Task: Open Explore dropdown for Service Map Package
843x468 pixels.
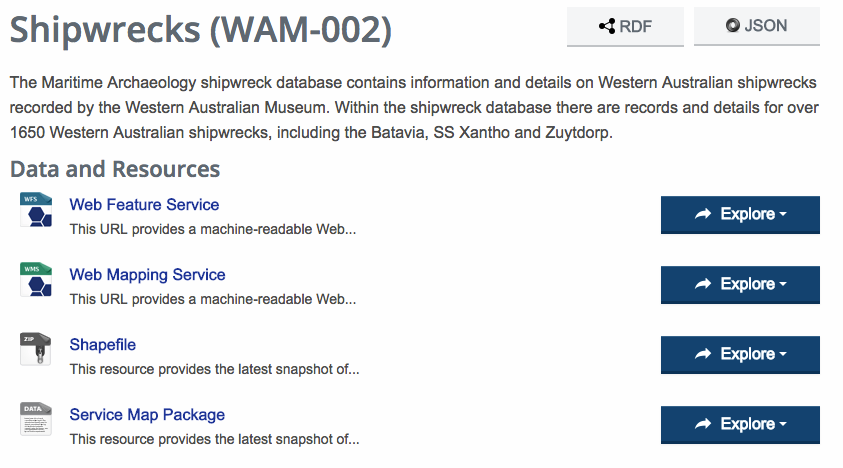Action: (740, 424)
